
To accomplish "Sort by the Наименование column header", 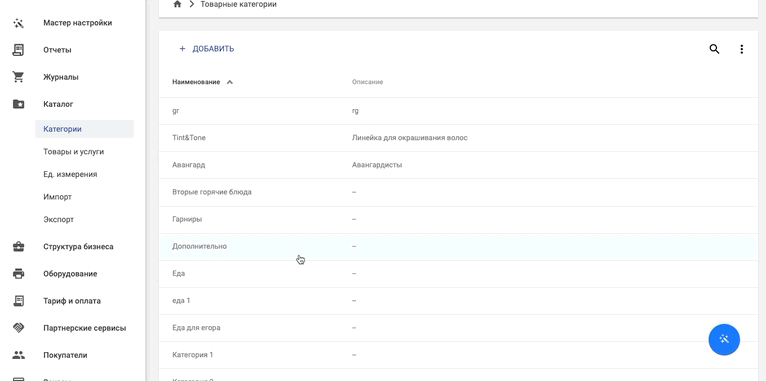I will click(196, 82).
